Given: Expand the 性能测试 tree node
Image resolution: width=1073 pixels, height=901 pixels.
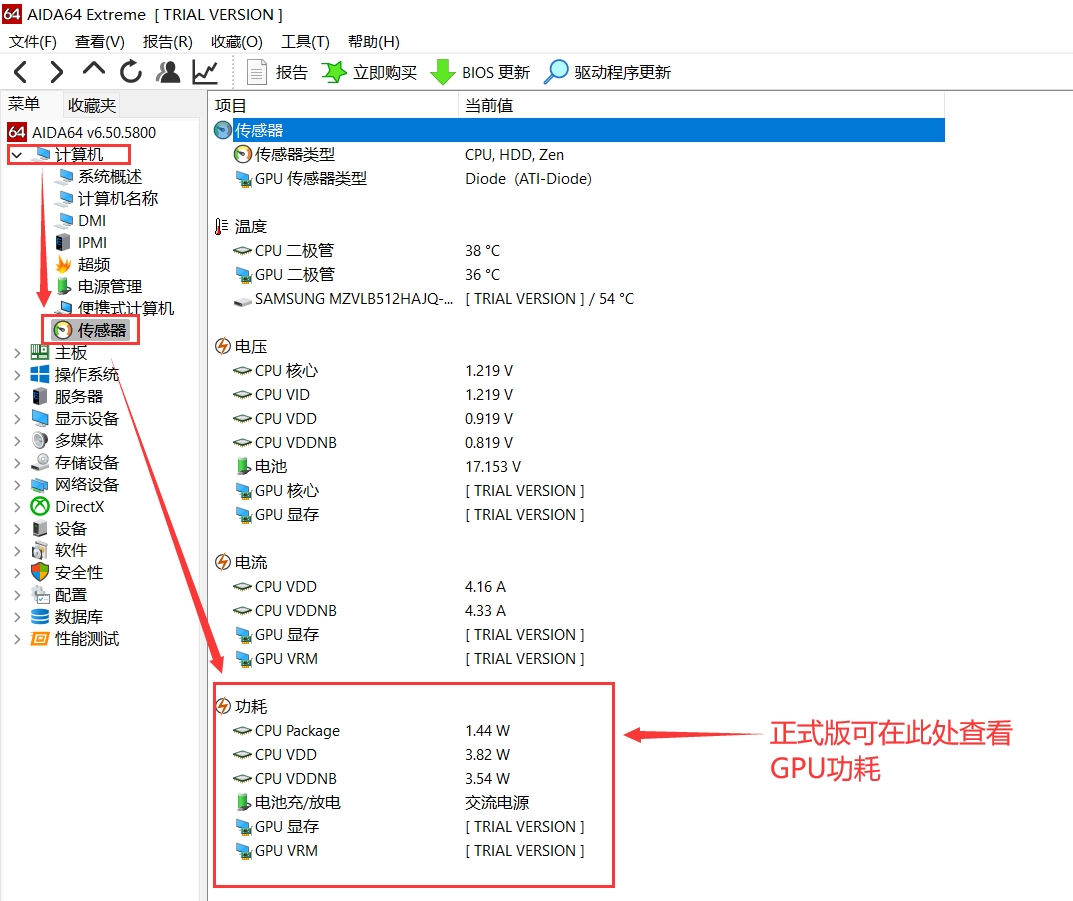Looking at the screenshot, I should click(16, 638).
